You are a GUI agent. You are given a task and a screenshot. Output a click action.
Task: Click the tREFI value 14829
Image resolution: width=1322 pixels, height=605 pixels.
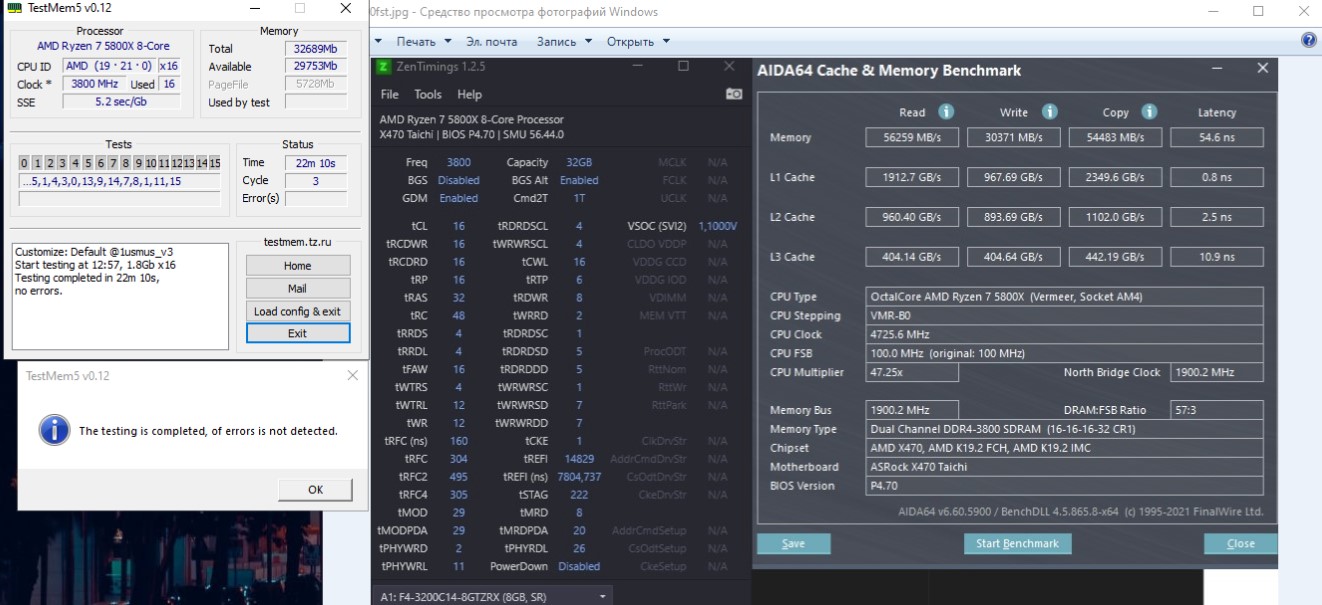pos(580,459)
